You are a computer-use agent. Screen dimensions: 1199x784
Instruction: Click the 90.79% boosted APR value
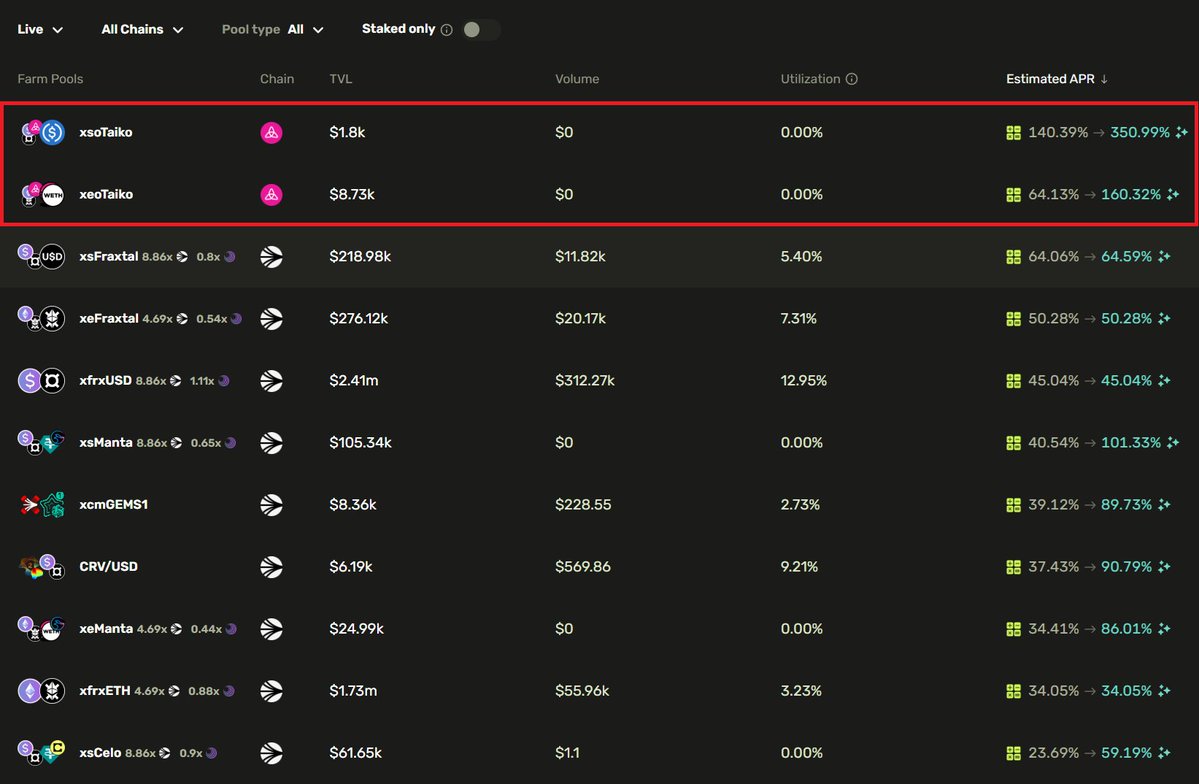click(1126, 567)
